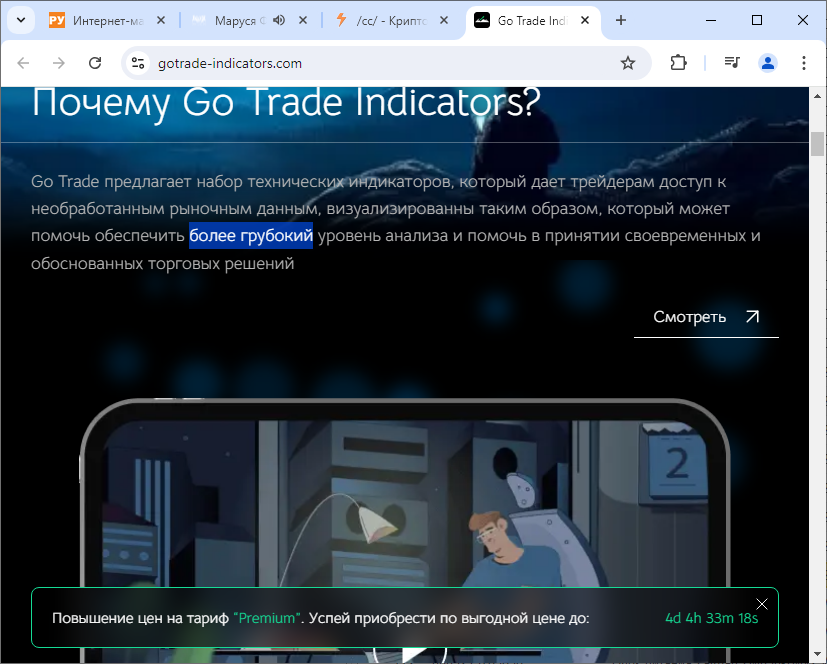Screen dimensions: 827x664
Task: Open a new browser tab
Action: click(621, 21)
